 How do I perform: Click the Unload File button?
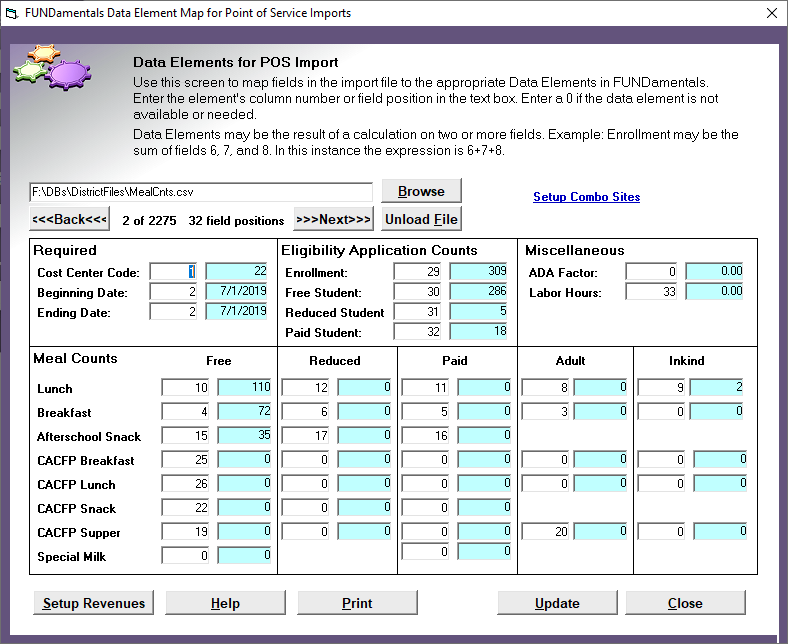[x=421, y=219]
